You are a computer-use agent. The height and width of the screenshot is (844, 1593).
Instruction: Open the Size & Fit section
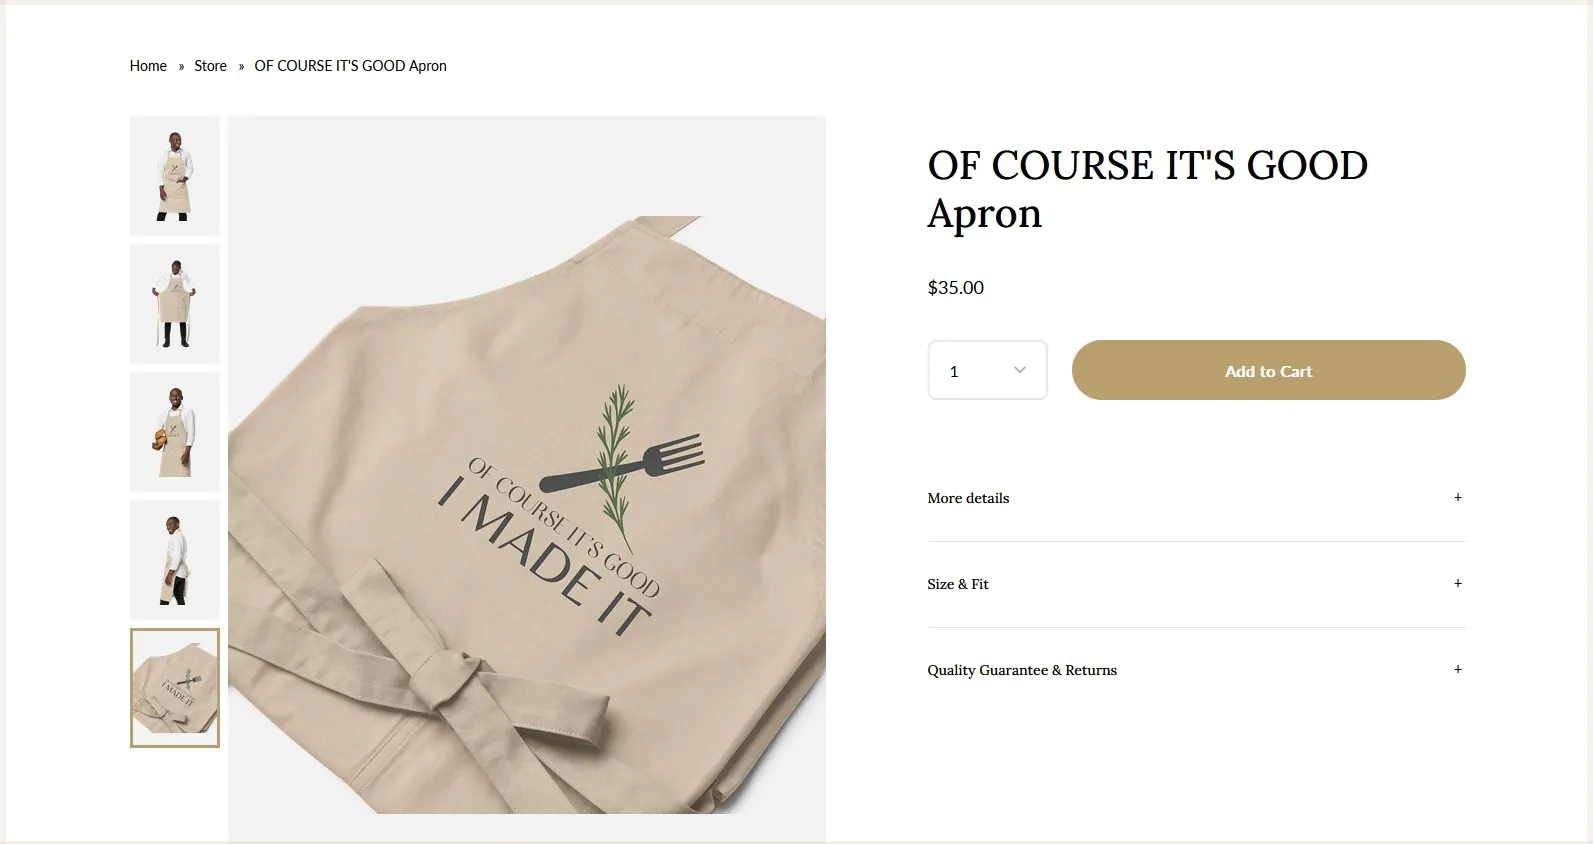click(x=1196, y=584)
